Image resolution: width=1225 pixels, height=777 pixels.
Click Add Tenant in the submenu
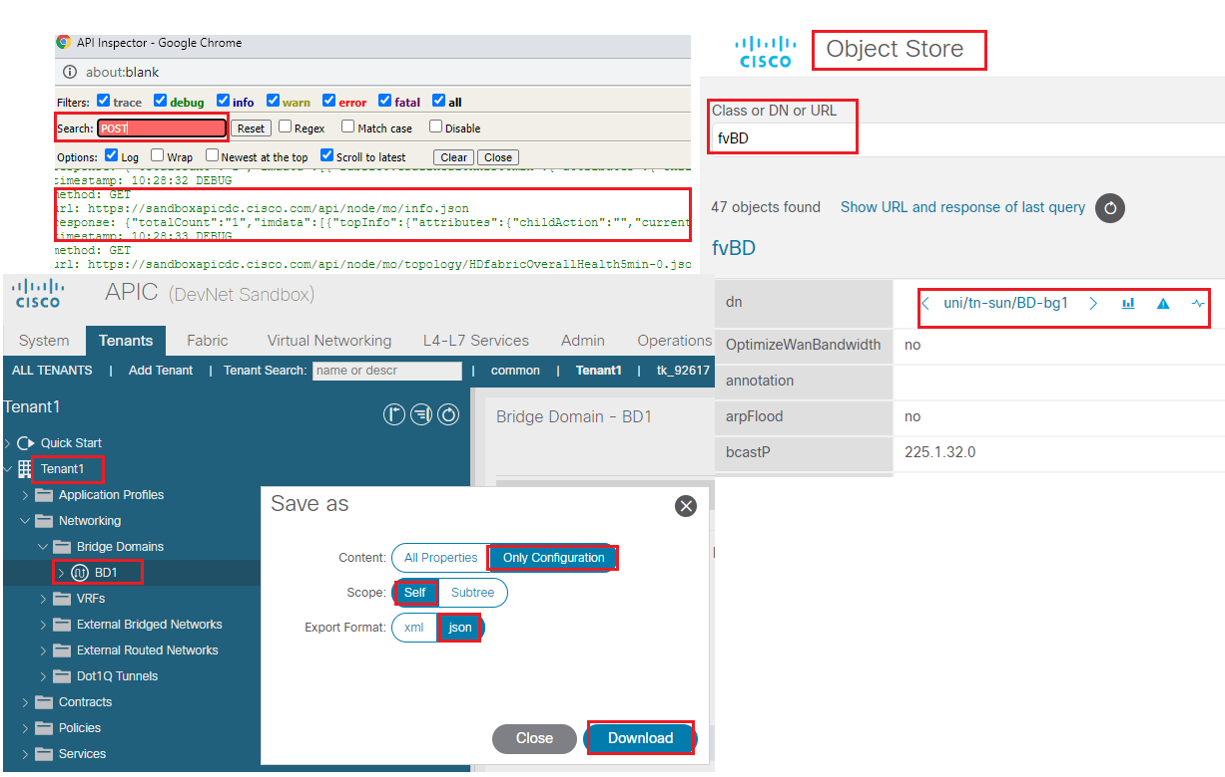point(161,370)
